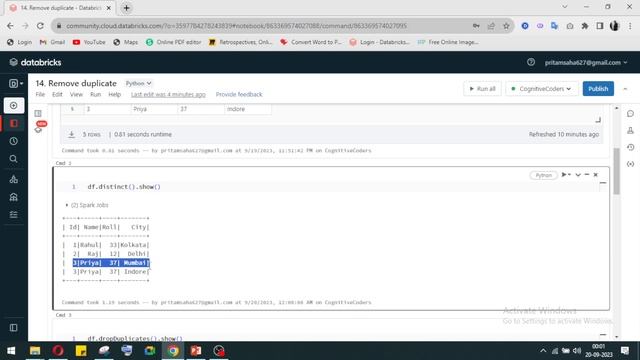Open the Python language dropdown
The height and width of the screenshot is (360, 640).
(x=138, y=83)
